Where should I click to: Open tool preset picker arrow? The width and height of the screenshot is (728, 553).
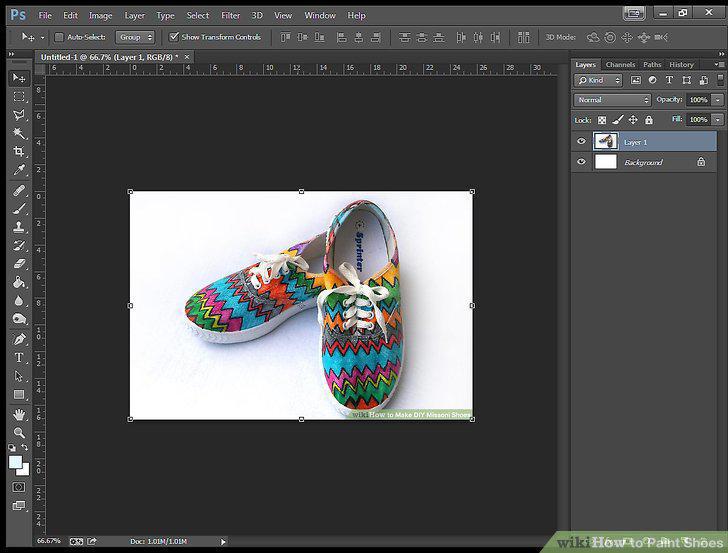click(42, 38)
